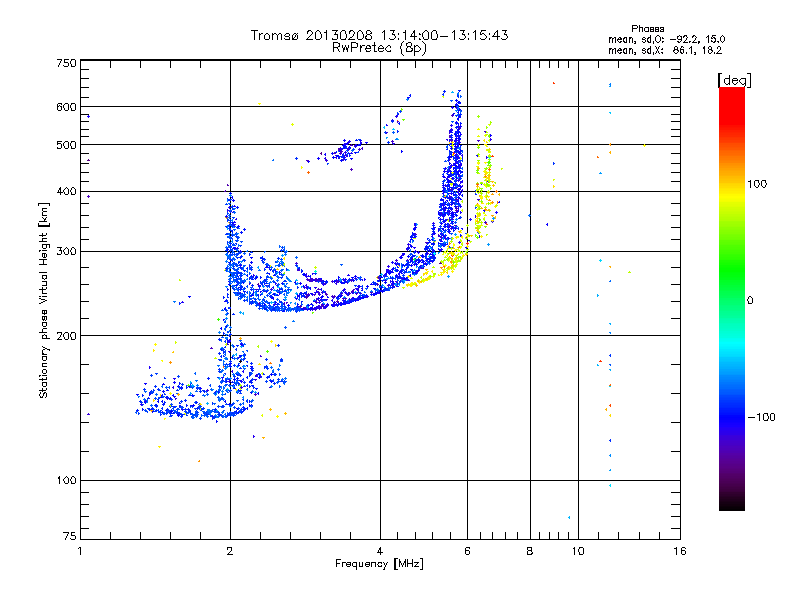The image size is (800, 600).
Task: Click the y-axis tick label '400'
Action: pos(67,192)
